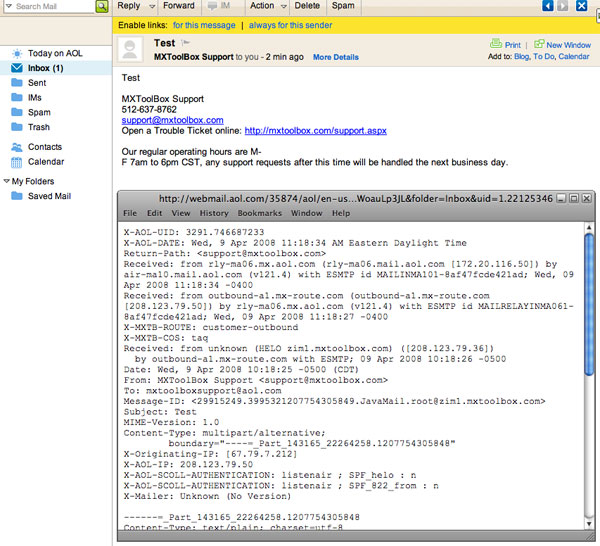
Task: Collapse the My Folders section
Action: (x=6, y=182)
